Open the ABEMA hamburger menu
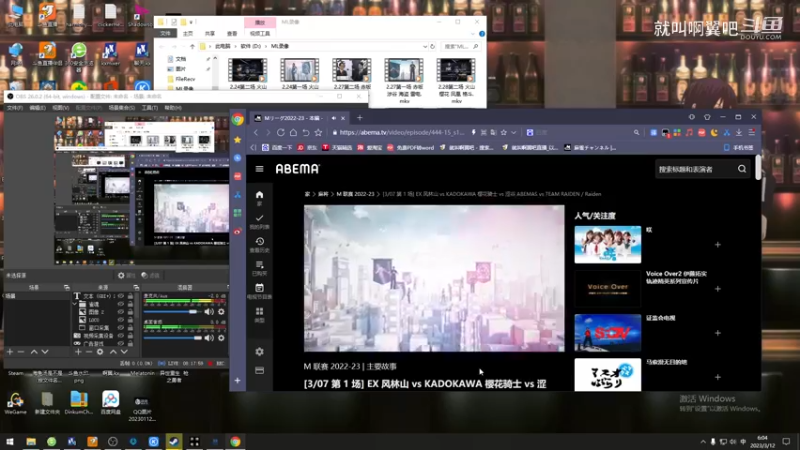 pyautogui.click(x=259, y=169)
